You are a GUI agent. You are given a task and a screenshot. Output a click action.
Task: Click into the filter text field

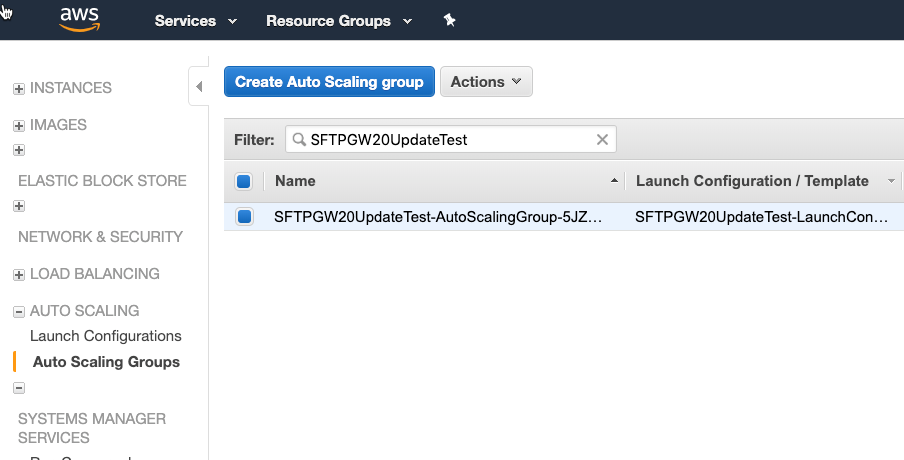(450, 140)
